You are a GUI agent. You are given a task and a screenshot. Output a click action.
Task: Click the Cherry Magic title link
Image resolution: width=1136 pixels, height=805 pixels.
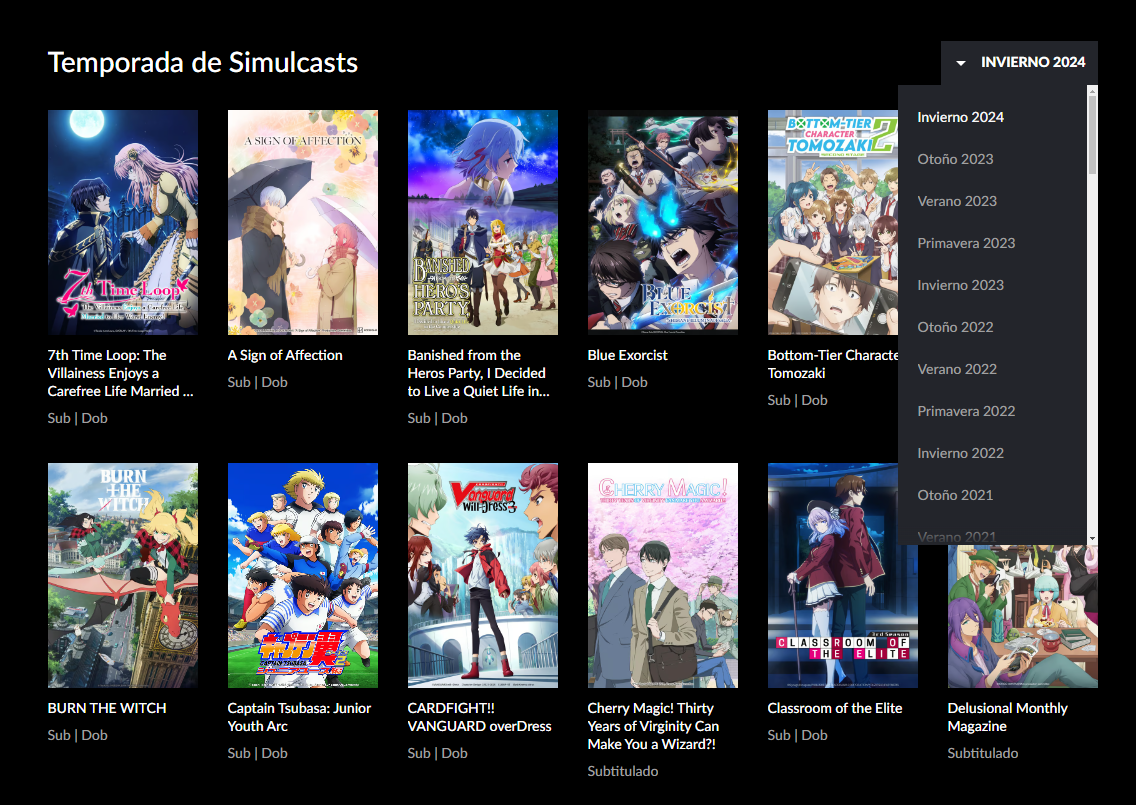pyautogui.click(x=653, y=726)
